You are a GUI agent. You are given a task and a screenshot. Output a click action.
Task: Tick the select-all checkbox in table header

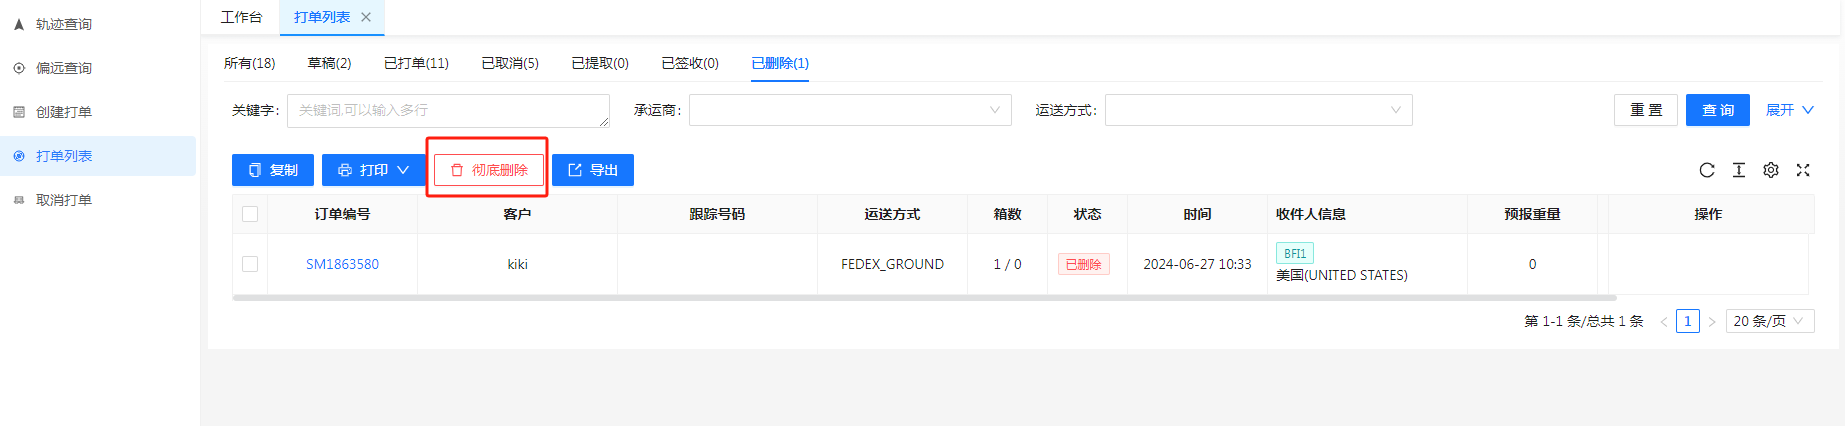click(250, 214)
